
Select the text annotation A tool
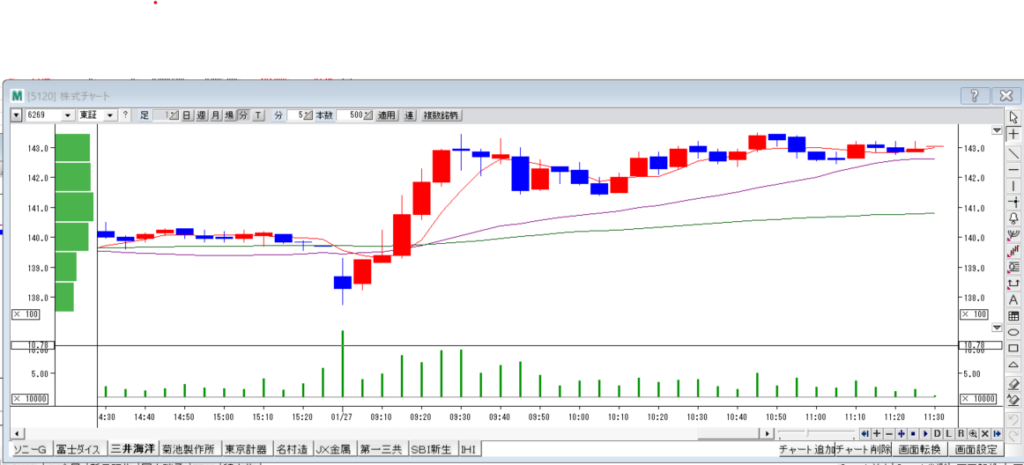tap(1013, 299)
